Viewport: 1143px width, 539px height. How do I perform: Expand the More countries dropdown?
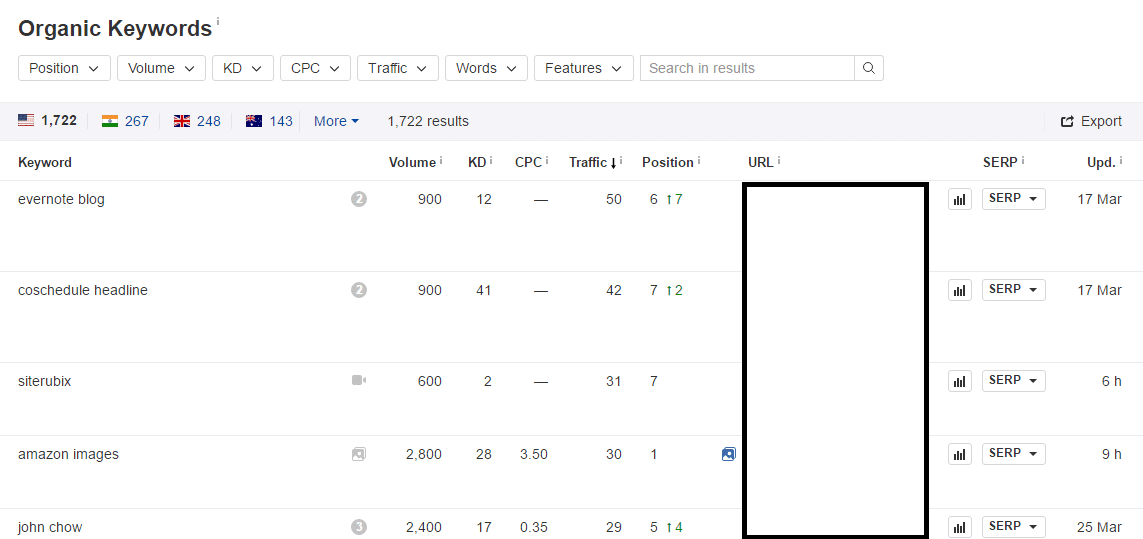336,121
